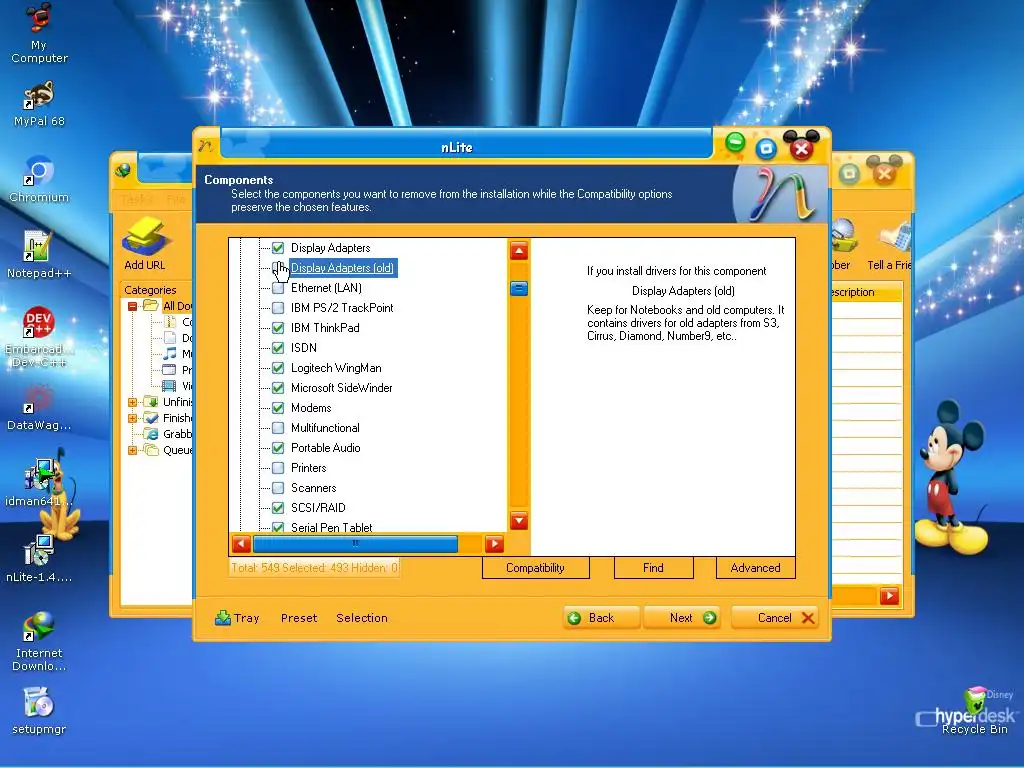Select All Downloads folder in Categories
The width and height of the screenshot is (1024, 768).
tap(152, 306)
